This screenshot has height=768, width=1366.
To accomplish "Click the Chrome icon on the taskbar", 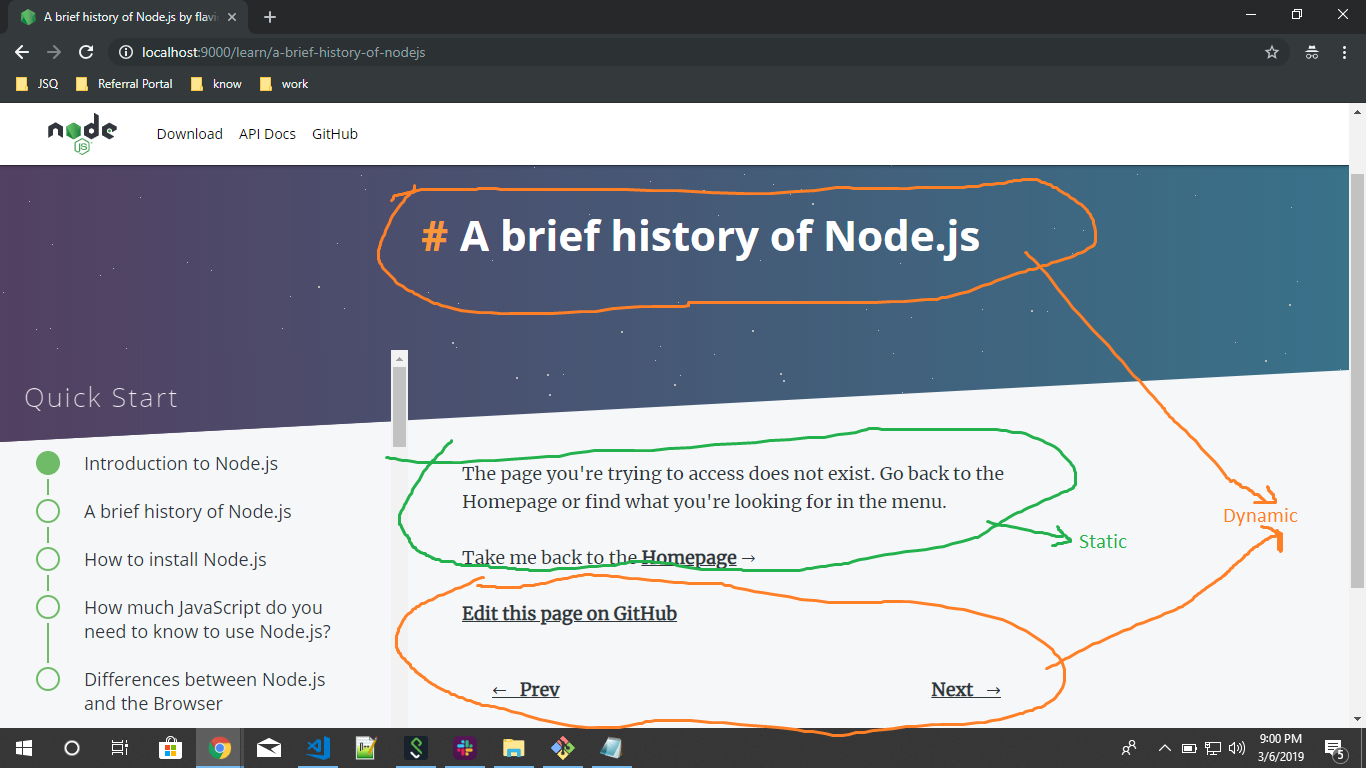I will click(220, 748).
